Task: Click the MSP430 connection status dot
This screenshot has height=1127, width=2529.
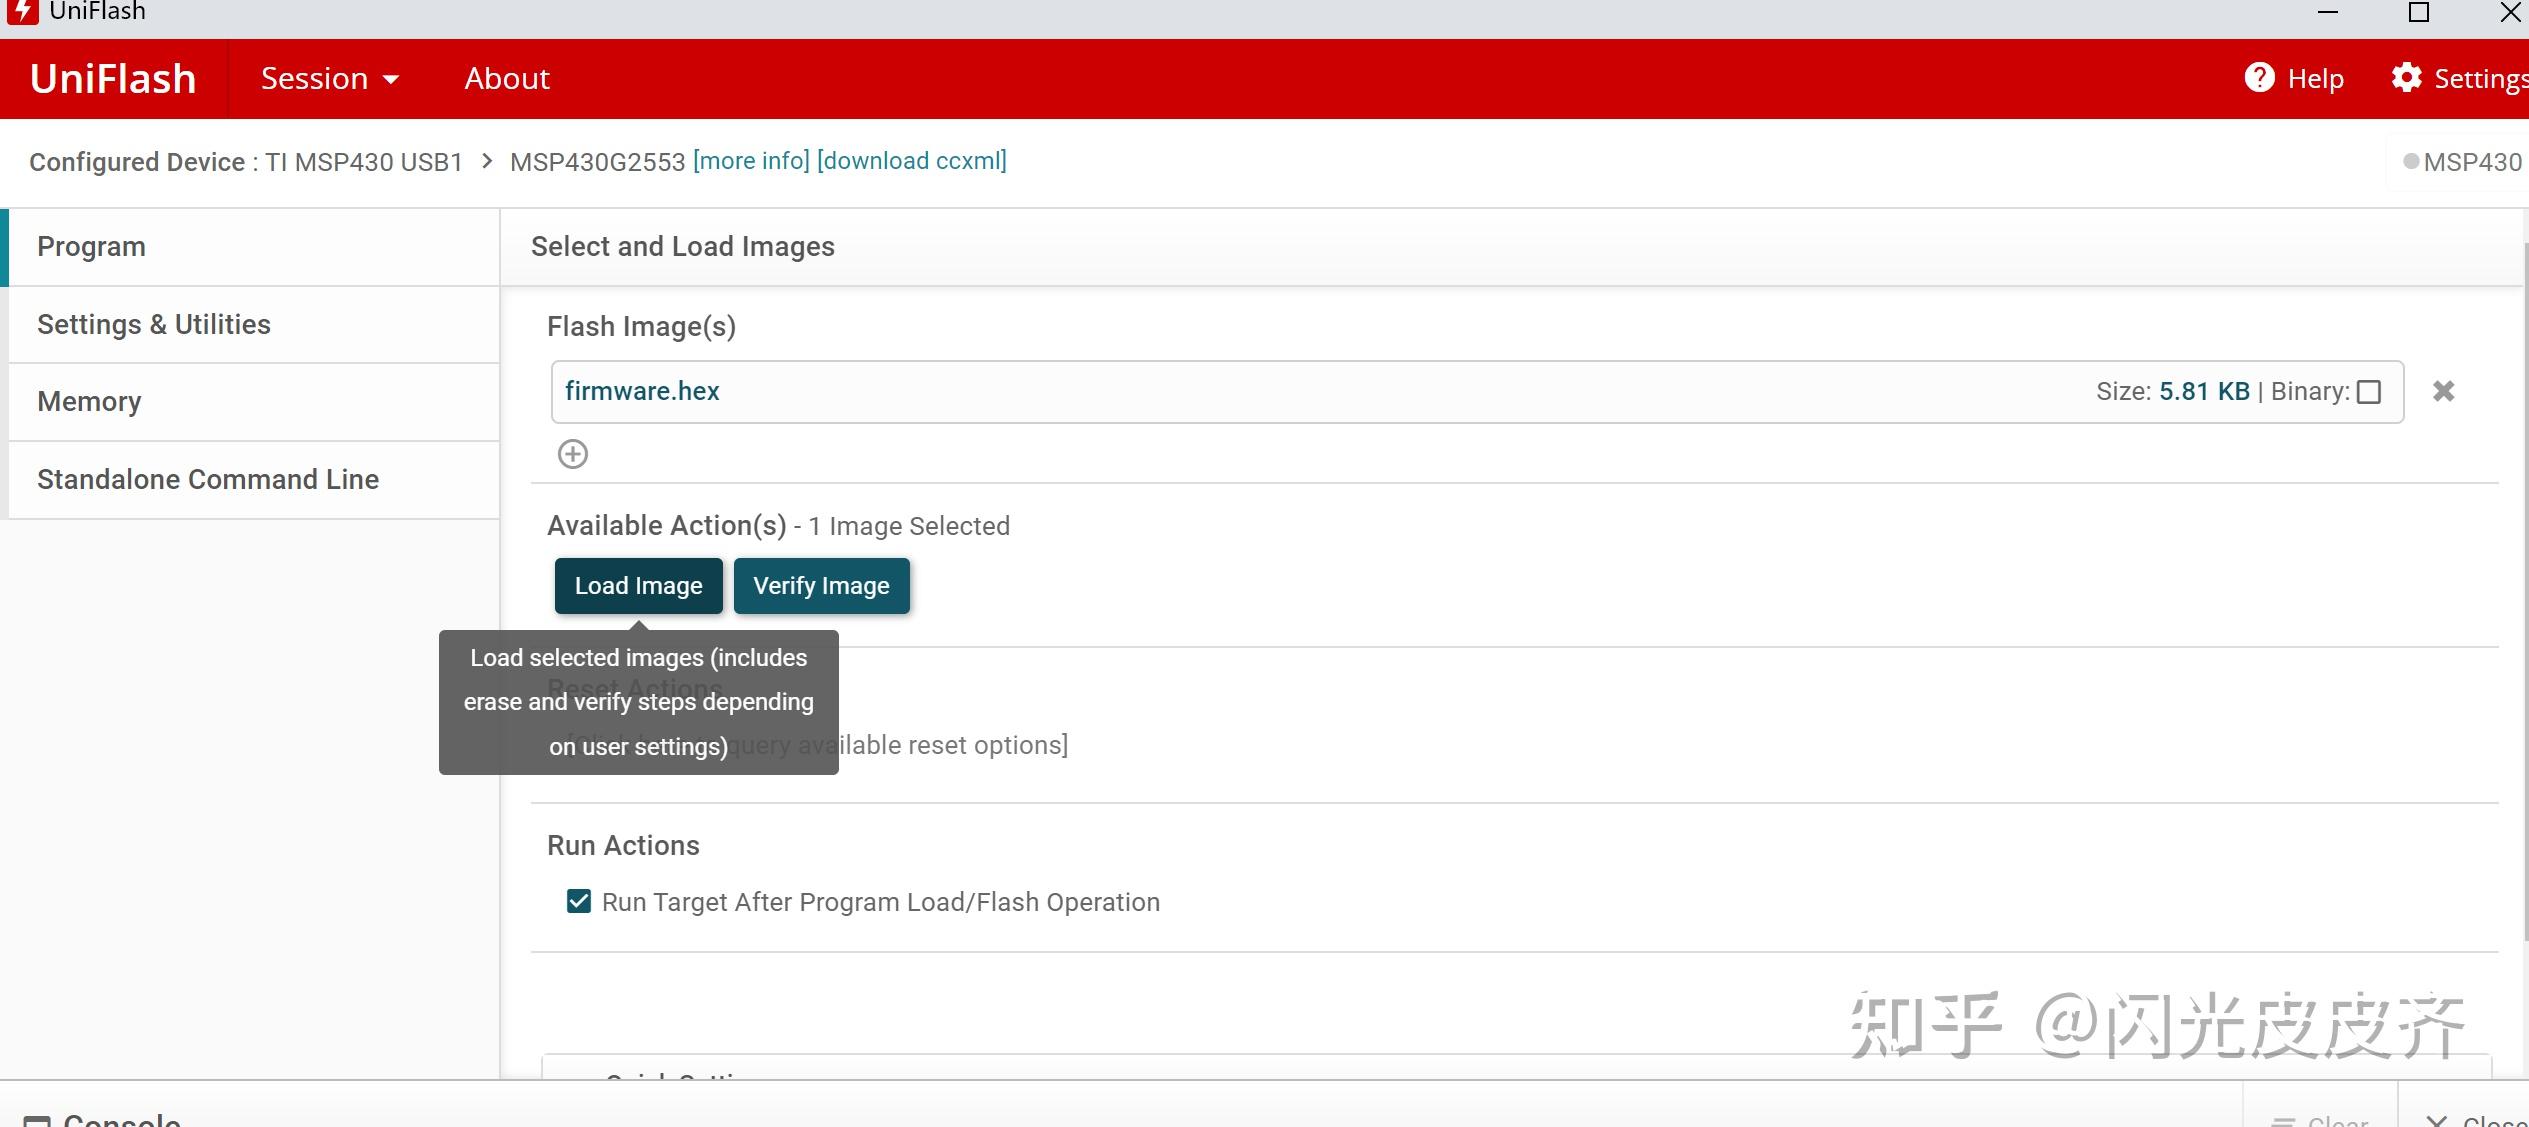Action: [x=2411, y=161]
